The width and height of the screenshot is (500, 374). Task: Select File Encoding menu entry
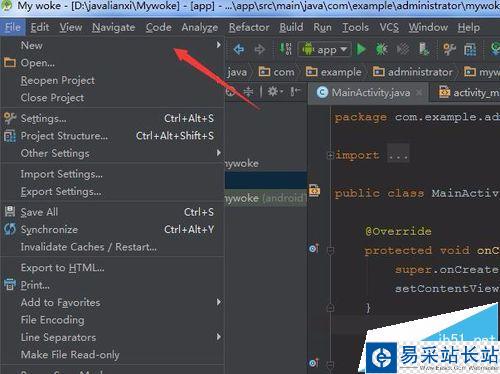(x=112, y=320)
